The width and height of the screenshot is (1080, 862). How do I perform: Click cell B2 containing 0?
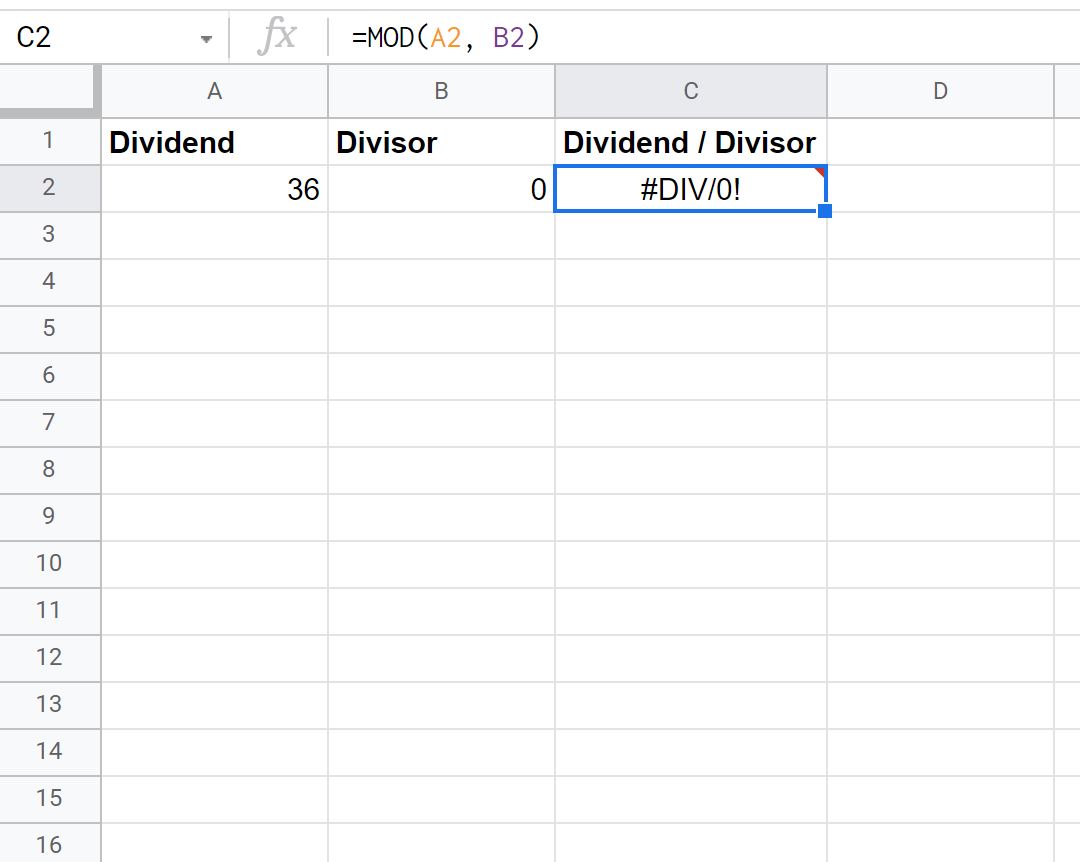[442, 188]
